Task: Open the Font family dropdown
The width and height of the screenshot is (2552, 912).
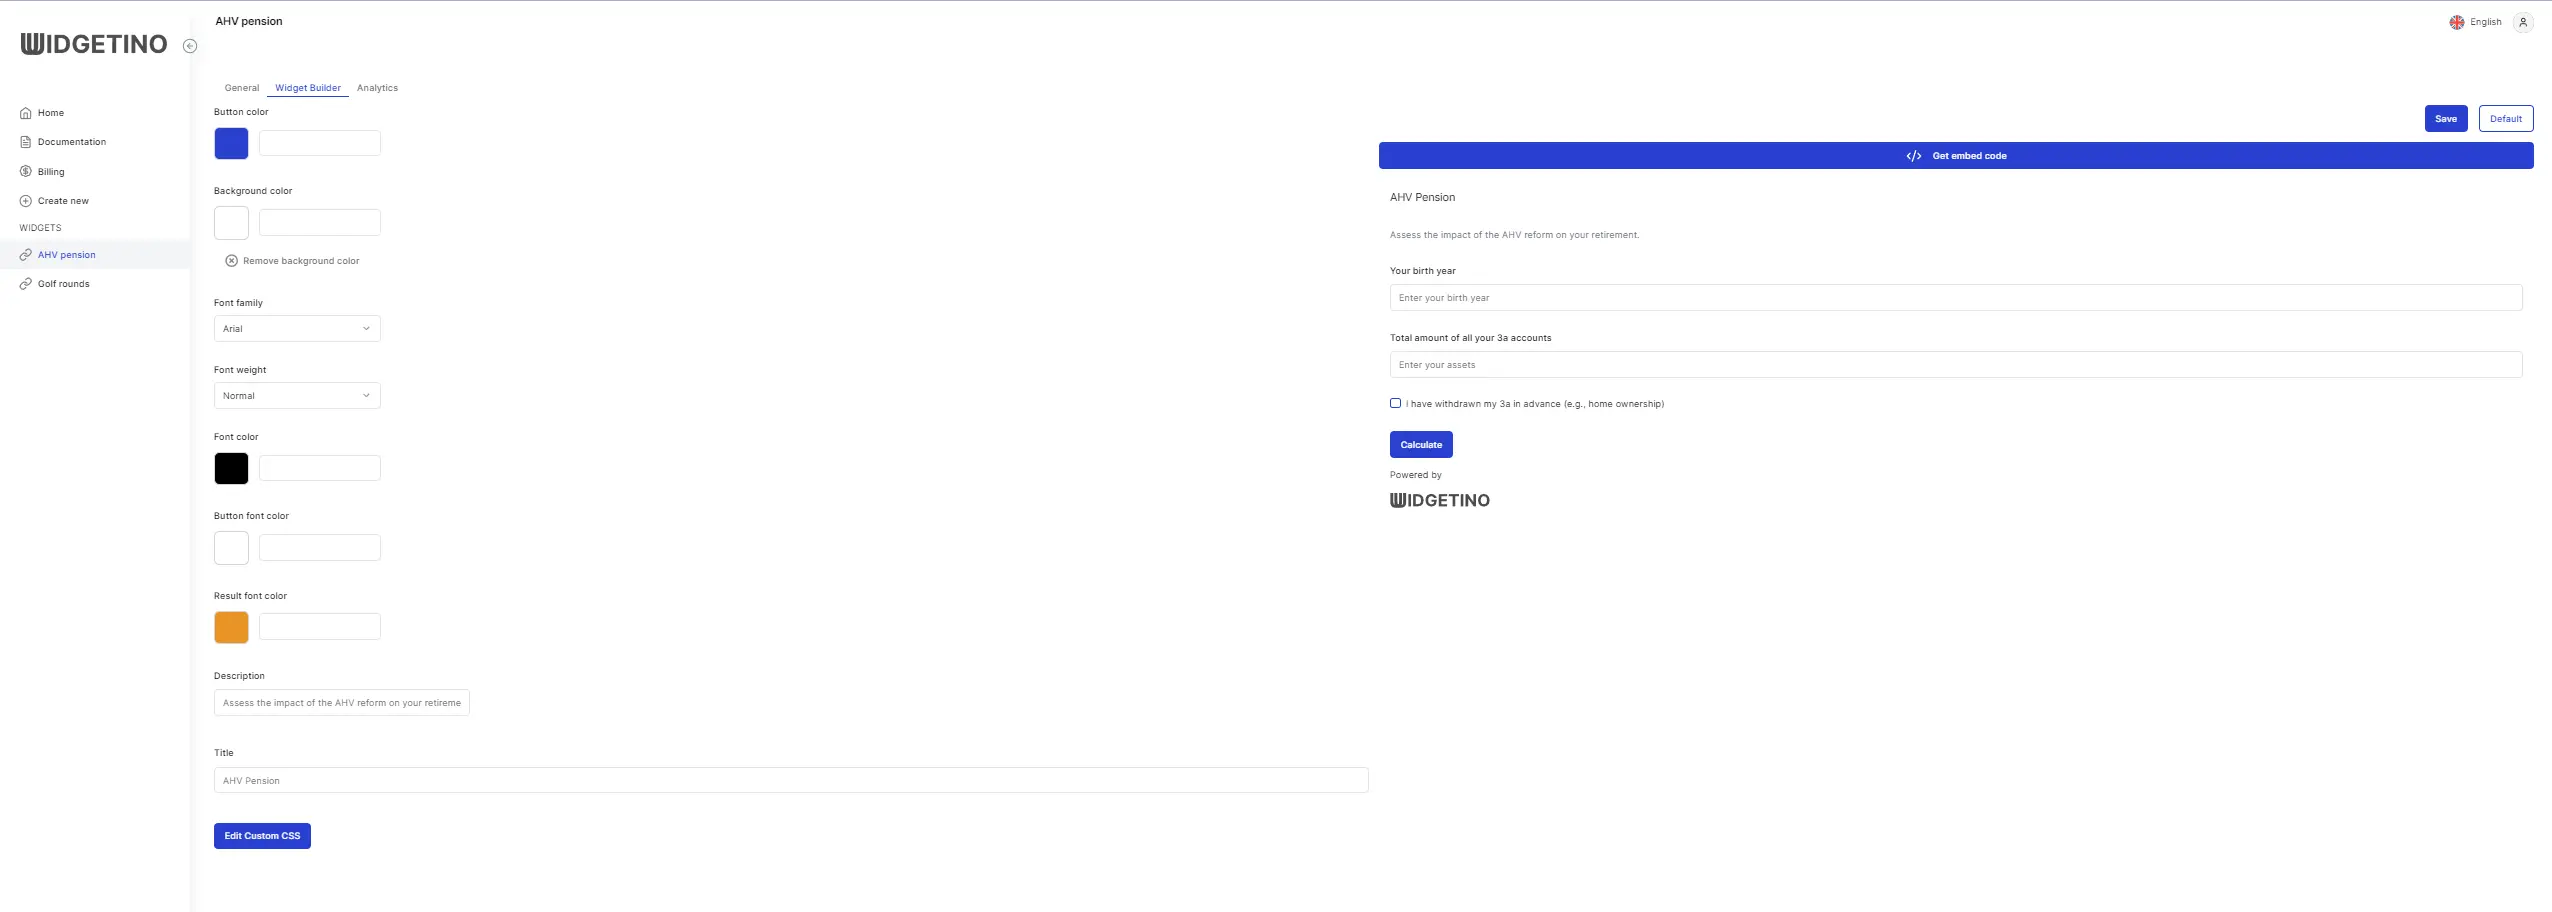Action: click(x=297, y=329)
